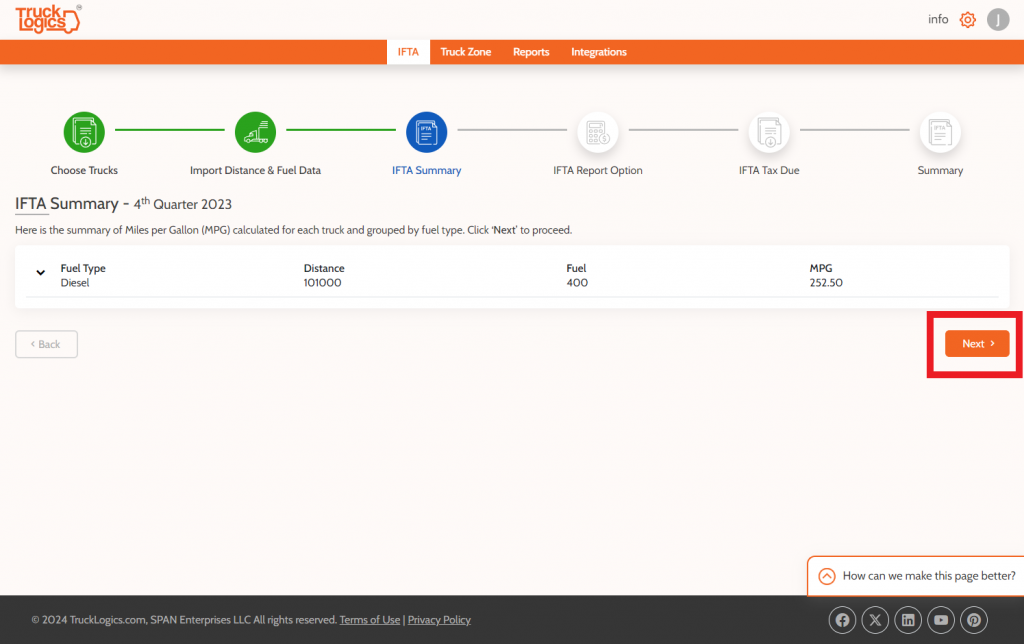Open the Integrations tab
Image resolution: width=1024 pixels, height=644 pixels.
click(x=599, y=52)
